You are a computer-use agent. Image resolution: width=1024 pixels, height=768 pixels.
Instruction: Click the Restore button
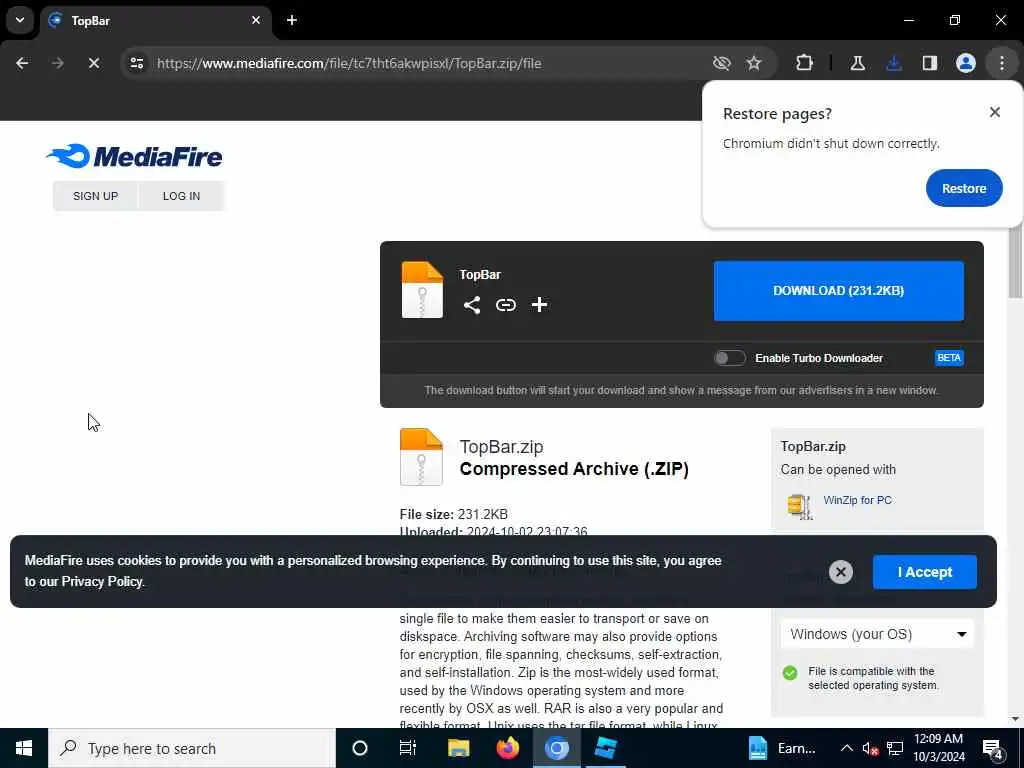pos(964,188)
